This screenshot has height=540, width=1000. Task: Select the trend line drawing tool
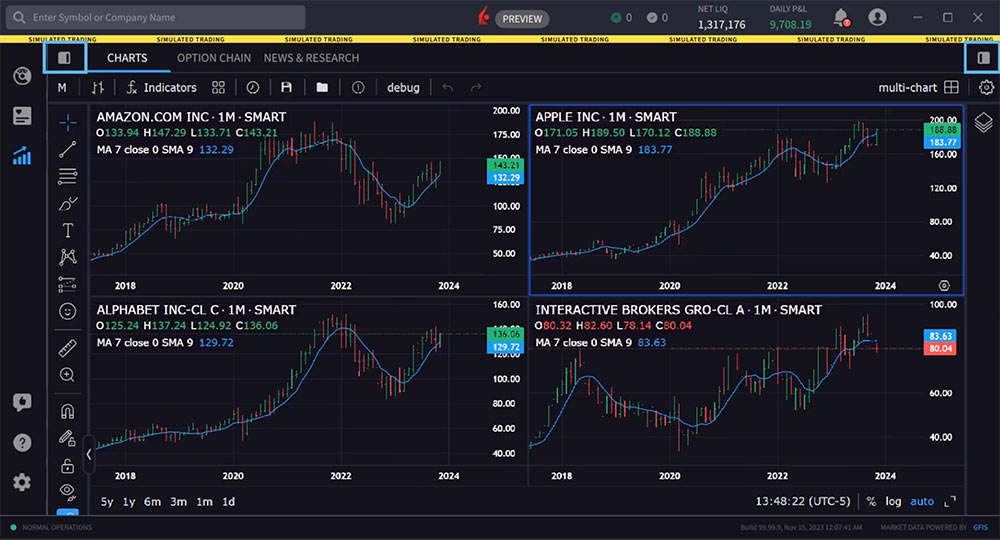click(x=68, y=149)
